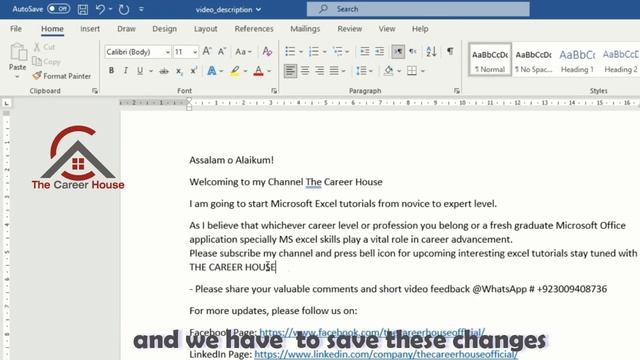Increase paragraph indent
This screenshot has height=360, width=640.
click(380, 51)
